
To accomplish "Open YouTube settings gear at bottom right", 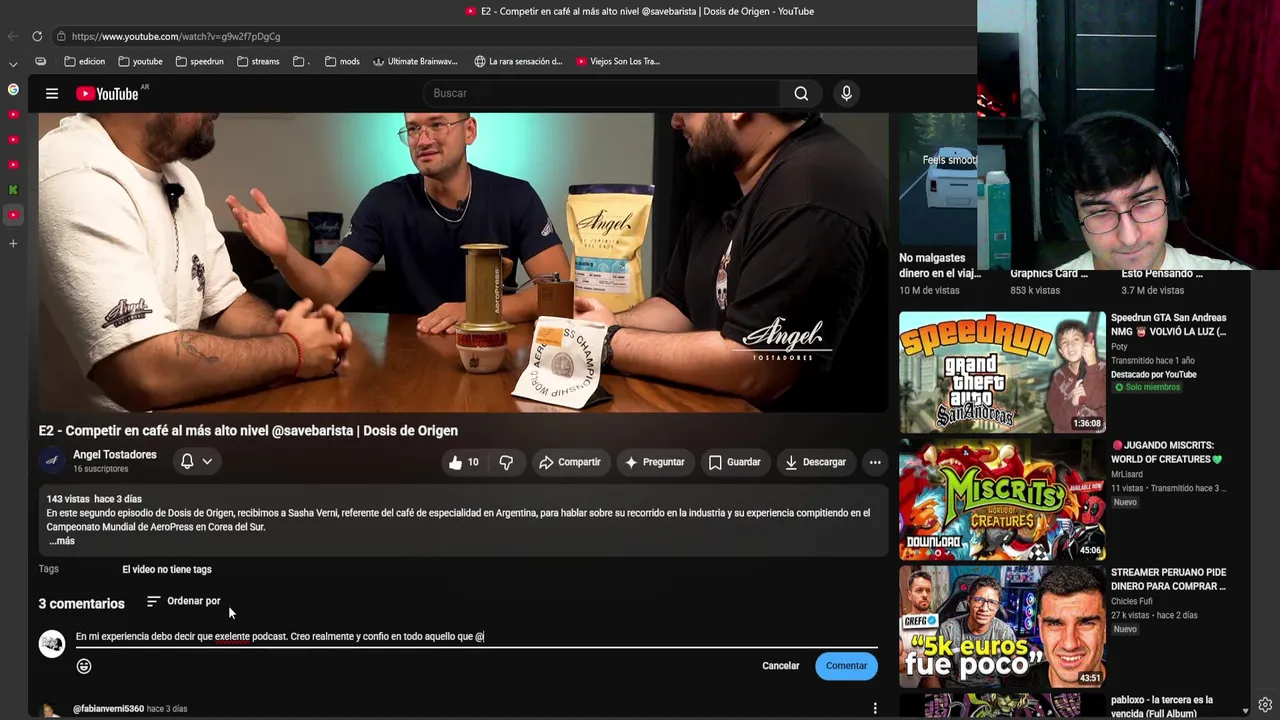I will pos(1265,705).
